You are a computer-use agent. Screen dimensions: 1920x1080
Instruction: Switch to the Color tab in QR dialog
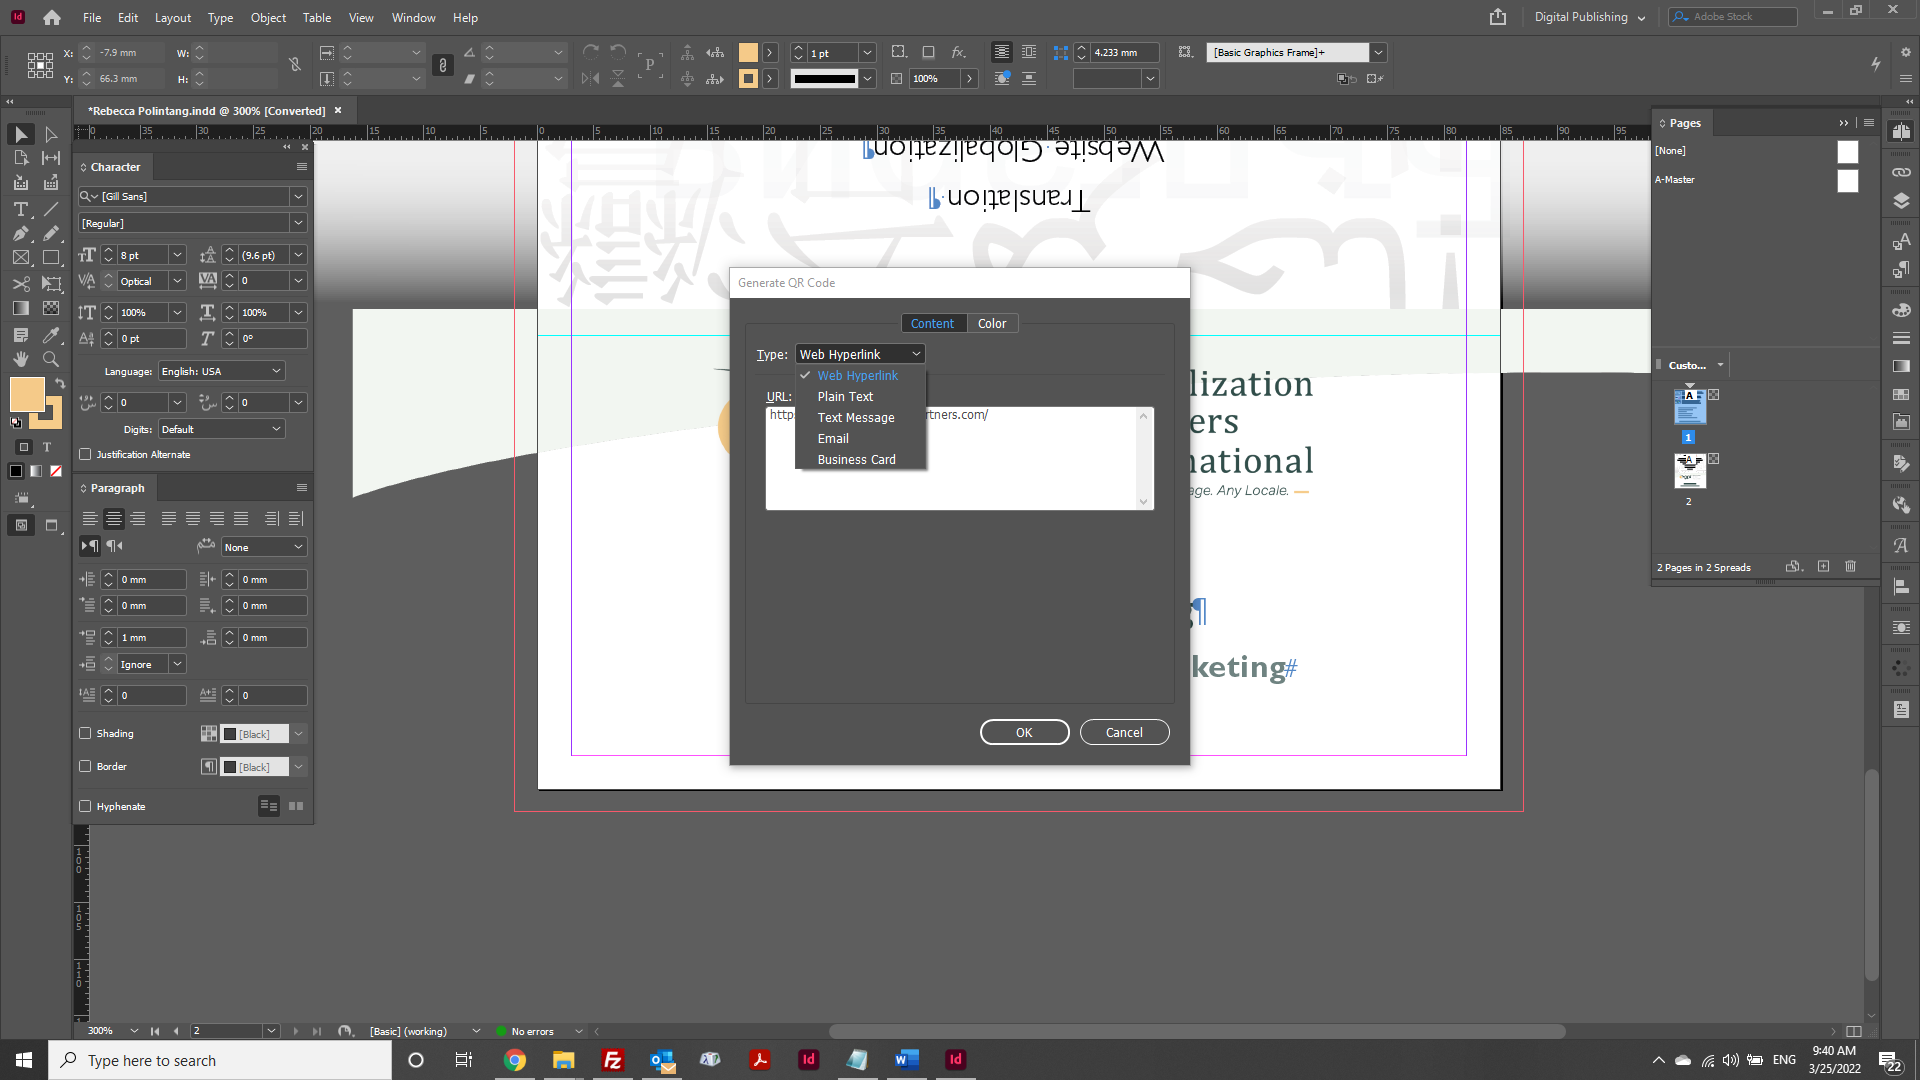(991, 323)
